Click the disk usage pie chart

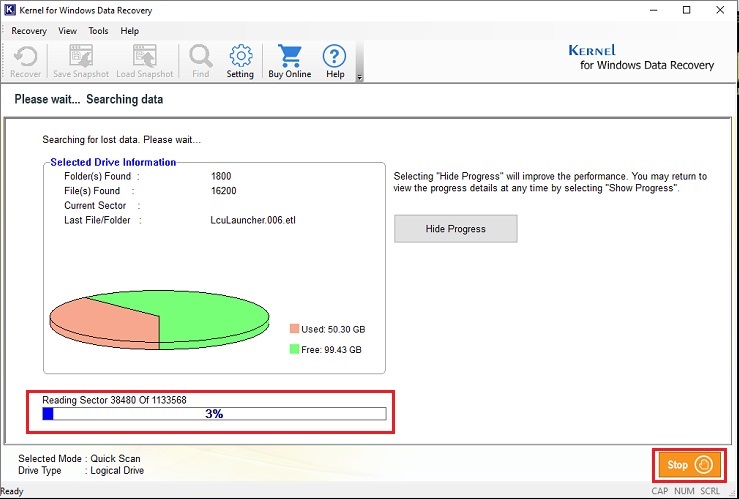pos(159,320)
